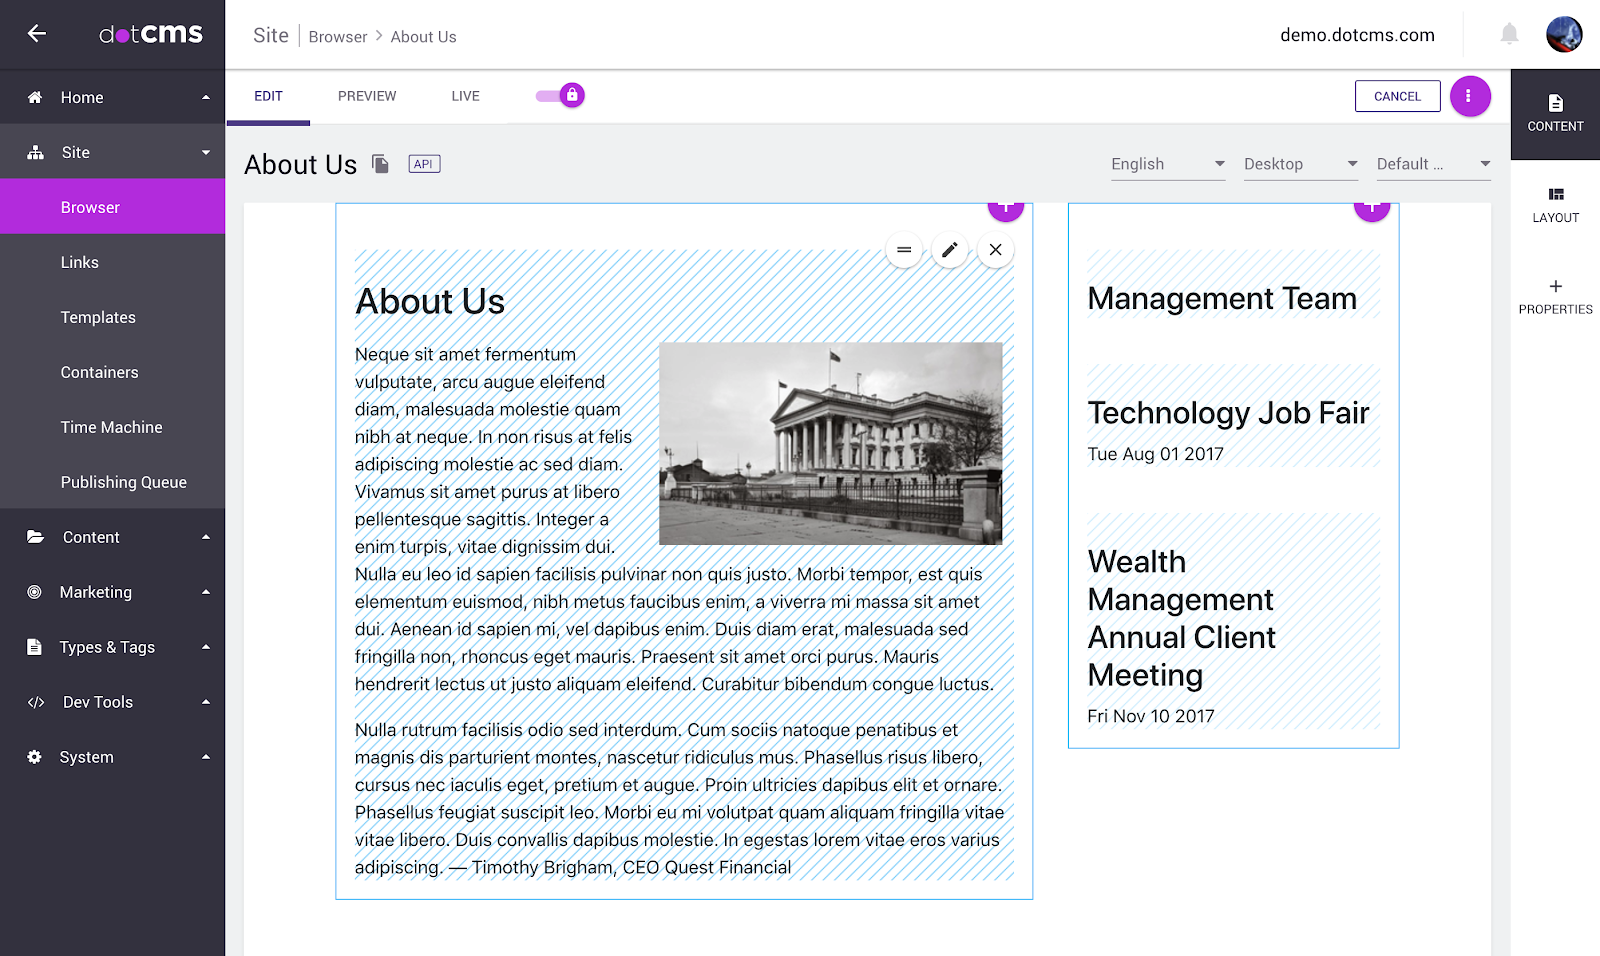Click the Site sitemap icon
The height and width of the screenshot is (956, 1600).
[x=35, y=152]
